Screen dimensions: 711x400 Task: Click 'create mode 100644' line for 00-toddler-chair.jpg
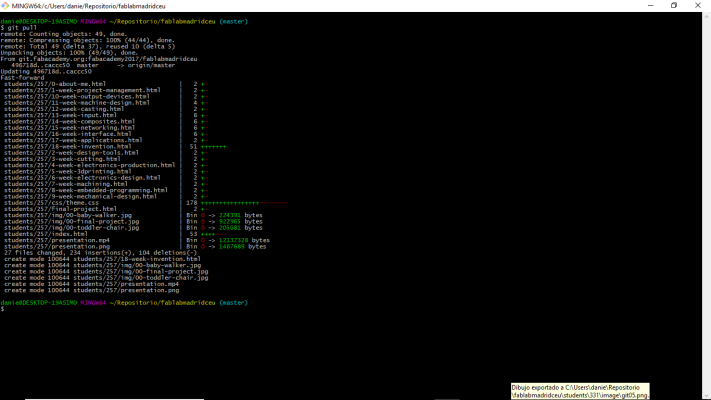point(106,278)
